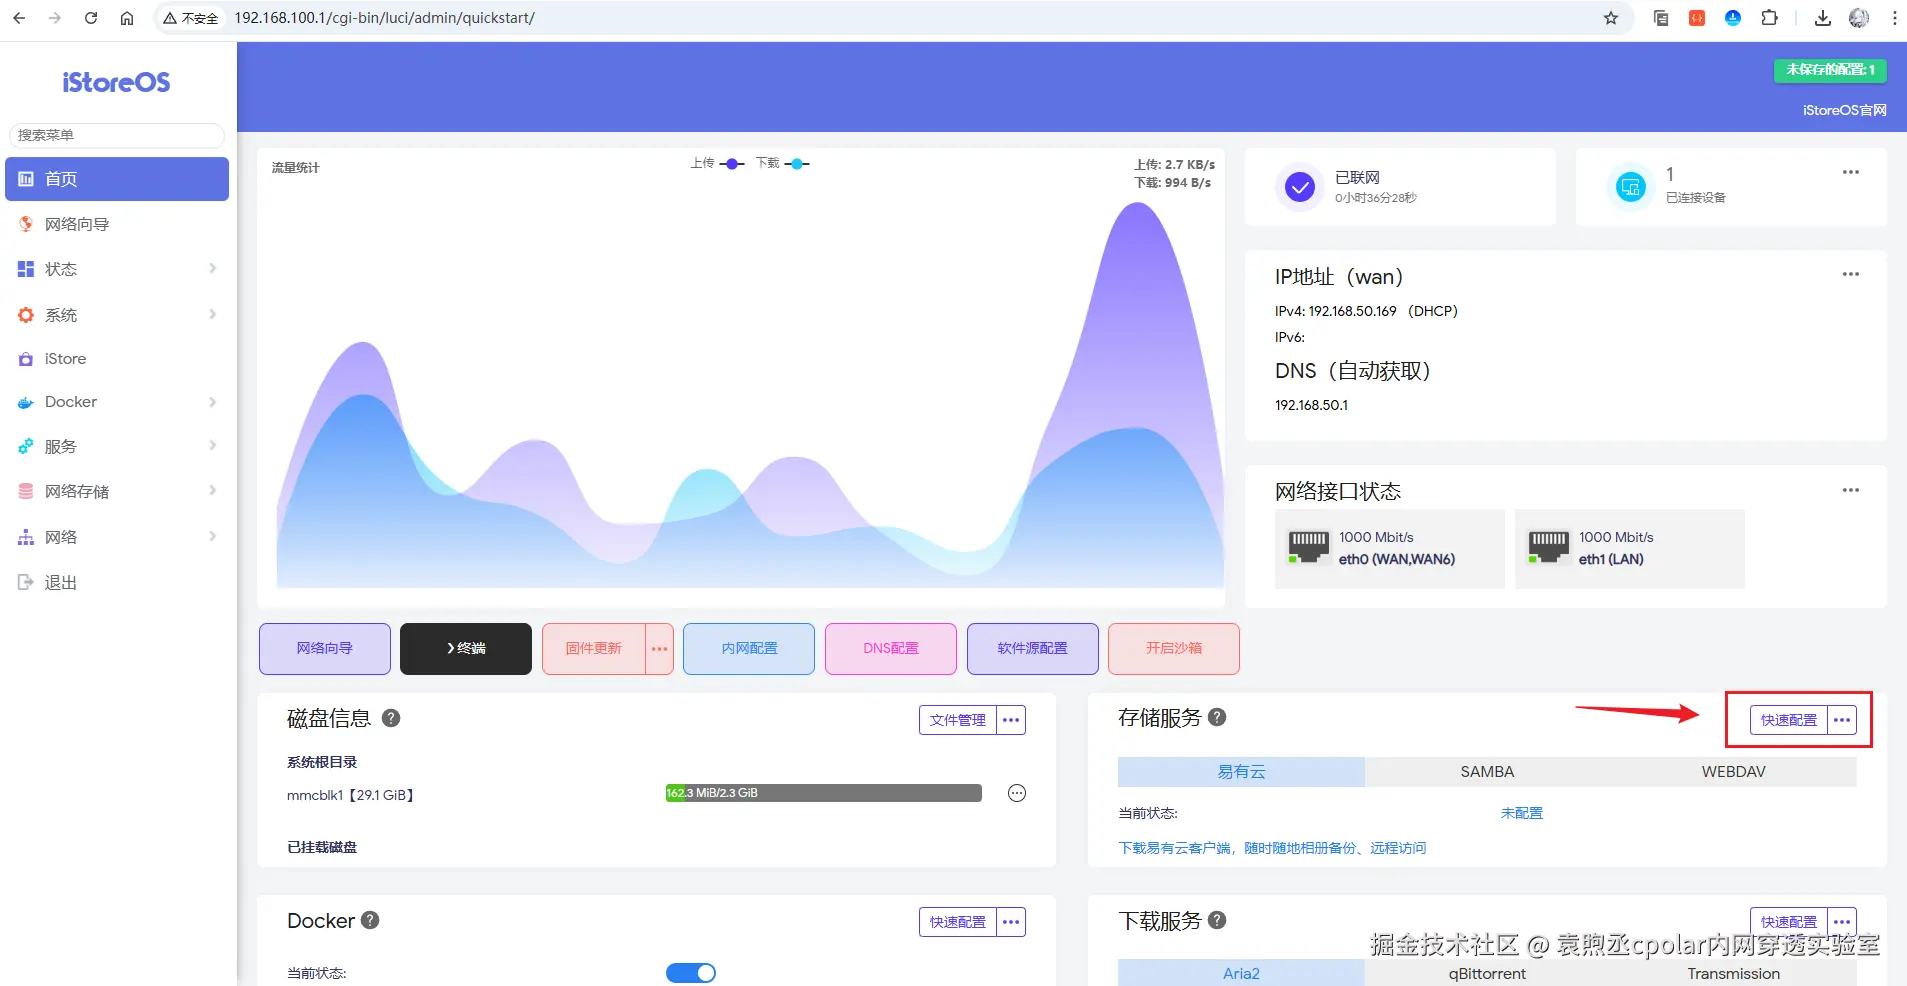The height and width of the screenshot is (986, 1907).
Task: Click the 开启沙箱 button
Action: pos(1174,649)
